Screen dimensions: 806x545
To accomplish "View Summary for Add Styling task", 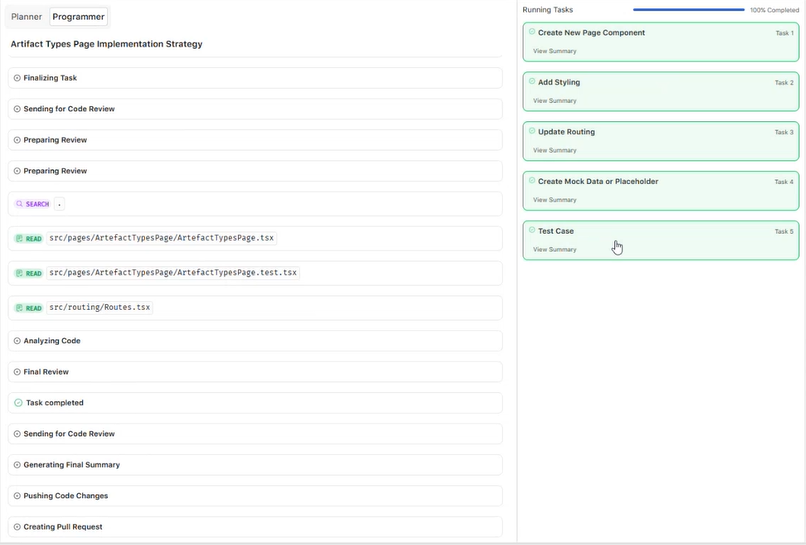I will (x=555, y=101).
